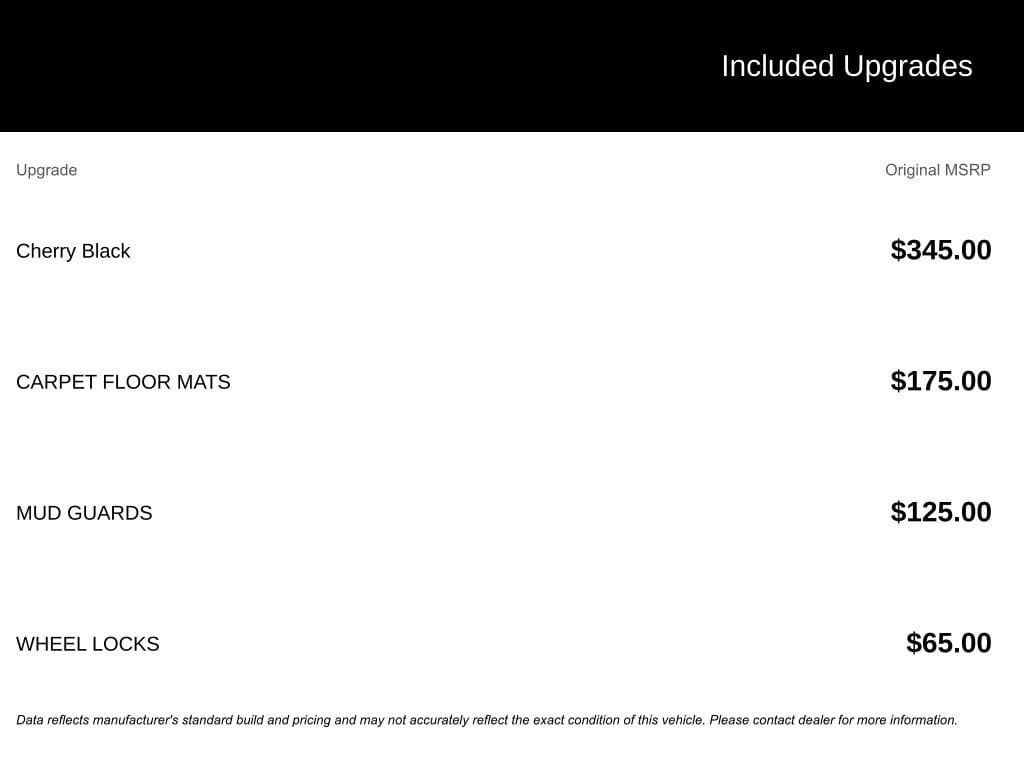Image resolution: width=1024 pixels, height=768 pixels.
Task: Click the Included Upgrades heading
Action: (846, 67)
